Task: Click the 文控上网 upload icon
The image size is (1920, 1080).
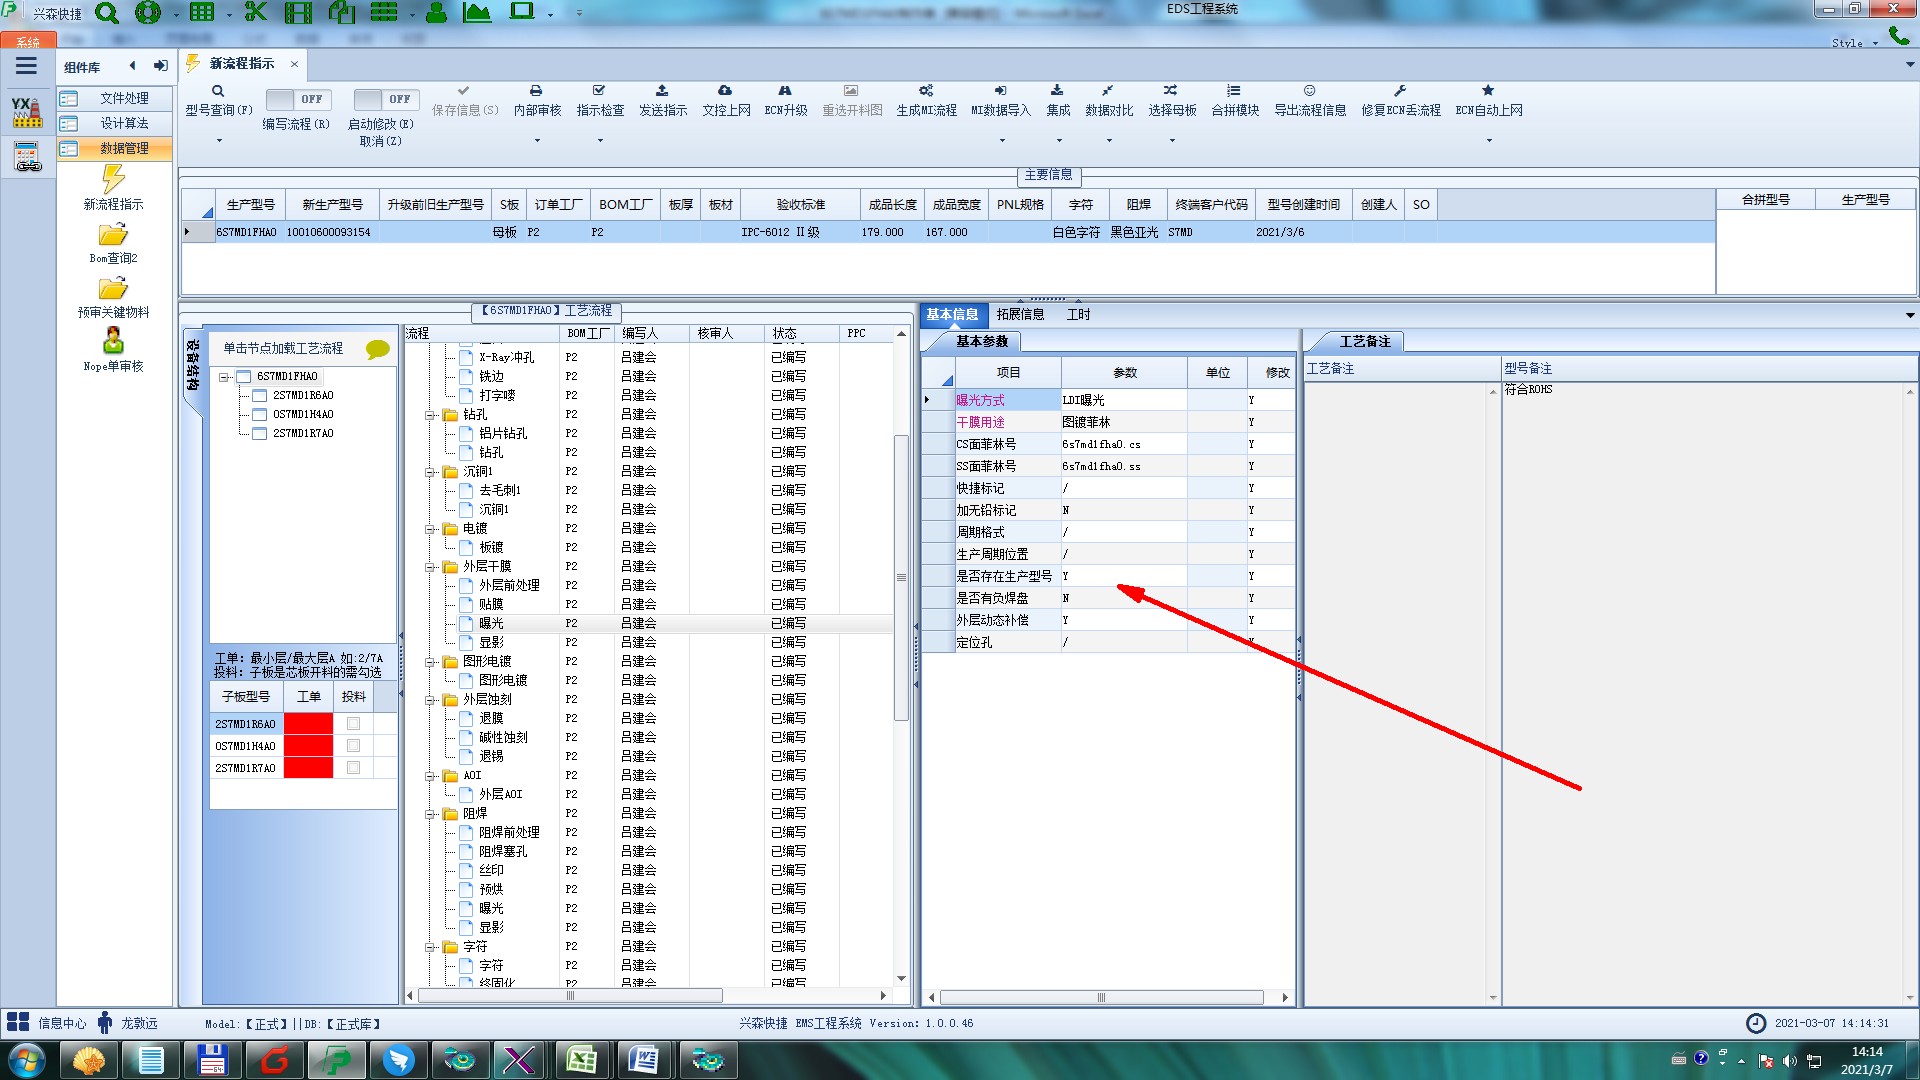Action: (725, 91)
